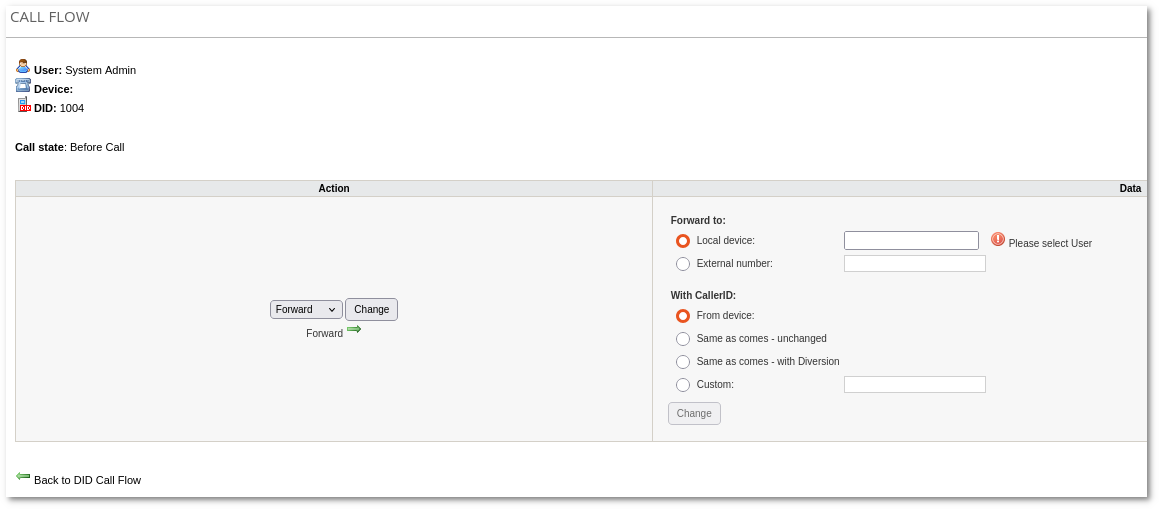Image resolution: width=1159 pixels, height=509 pixels.
Task: Choose the From device CallerID option
Action: (683, 316)
